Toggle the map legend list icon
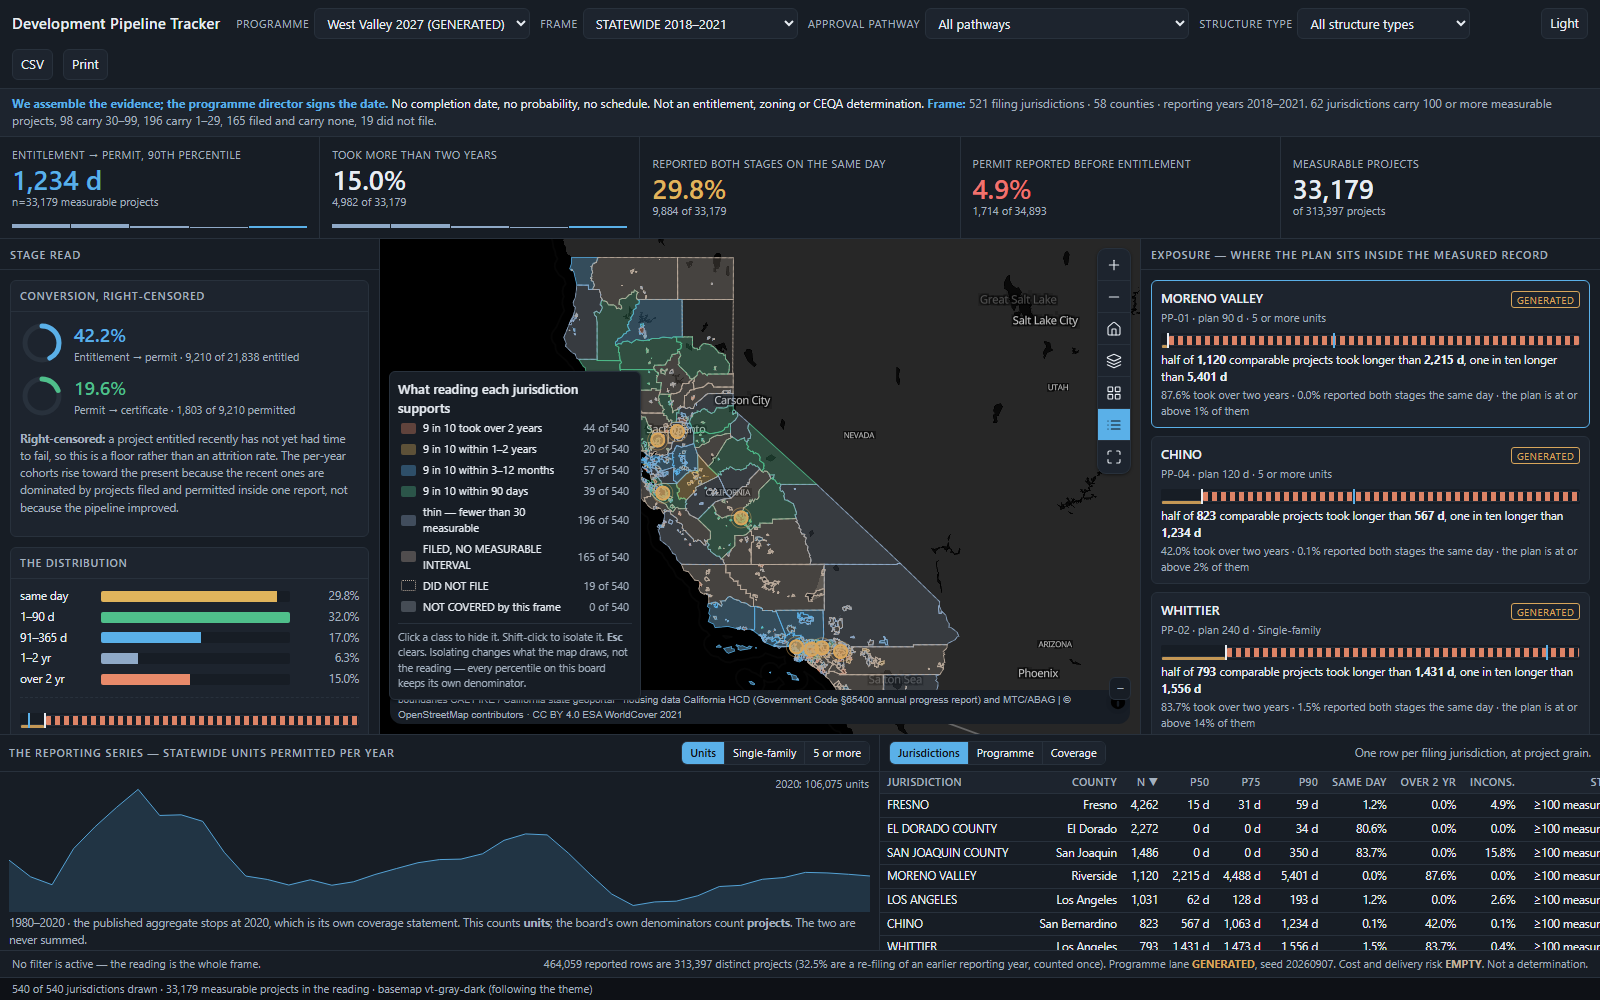This screenshot has height=1000, width=1600. (x=1114, y=425)
